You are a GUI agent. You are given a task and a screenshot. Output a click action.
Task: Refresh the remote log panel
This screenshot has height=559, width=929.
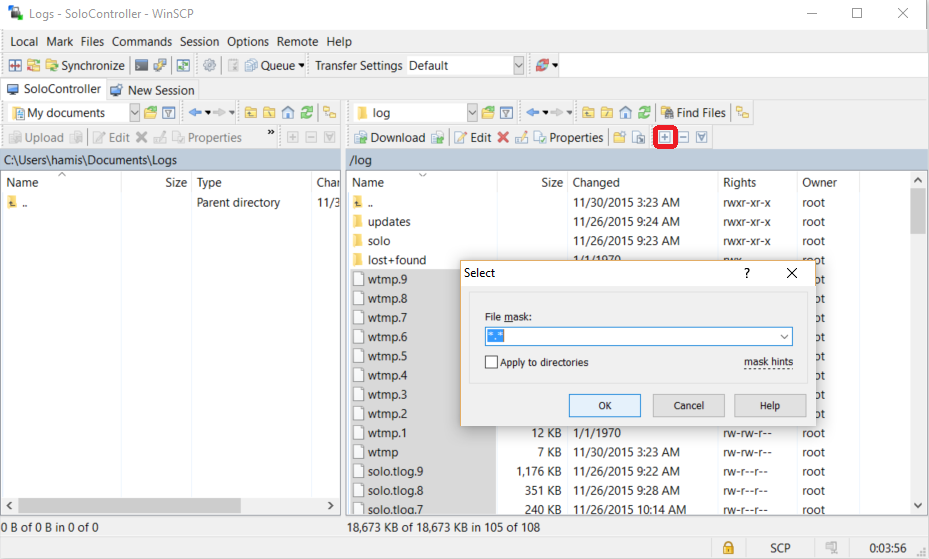(644, 113)
